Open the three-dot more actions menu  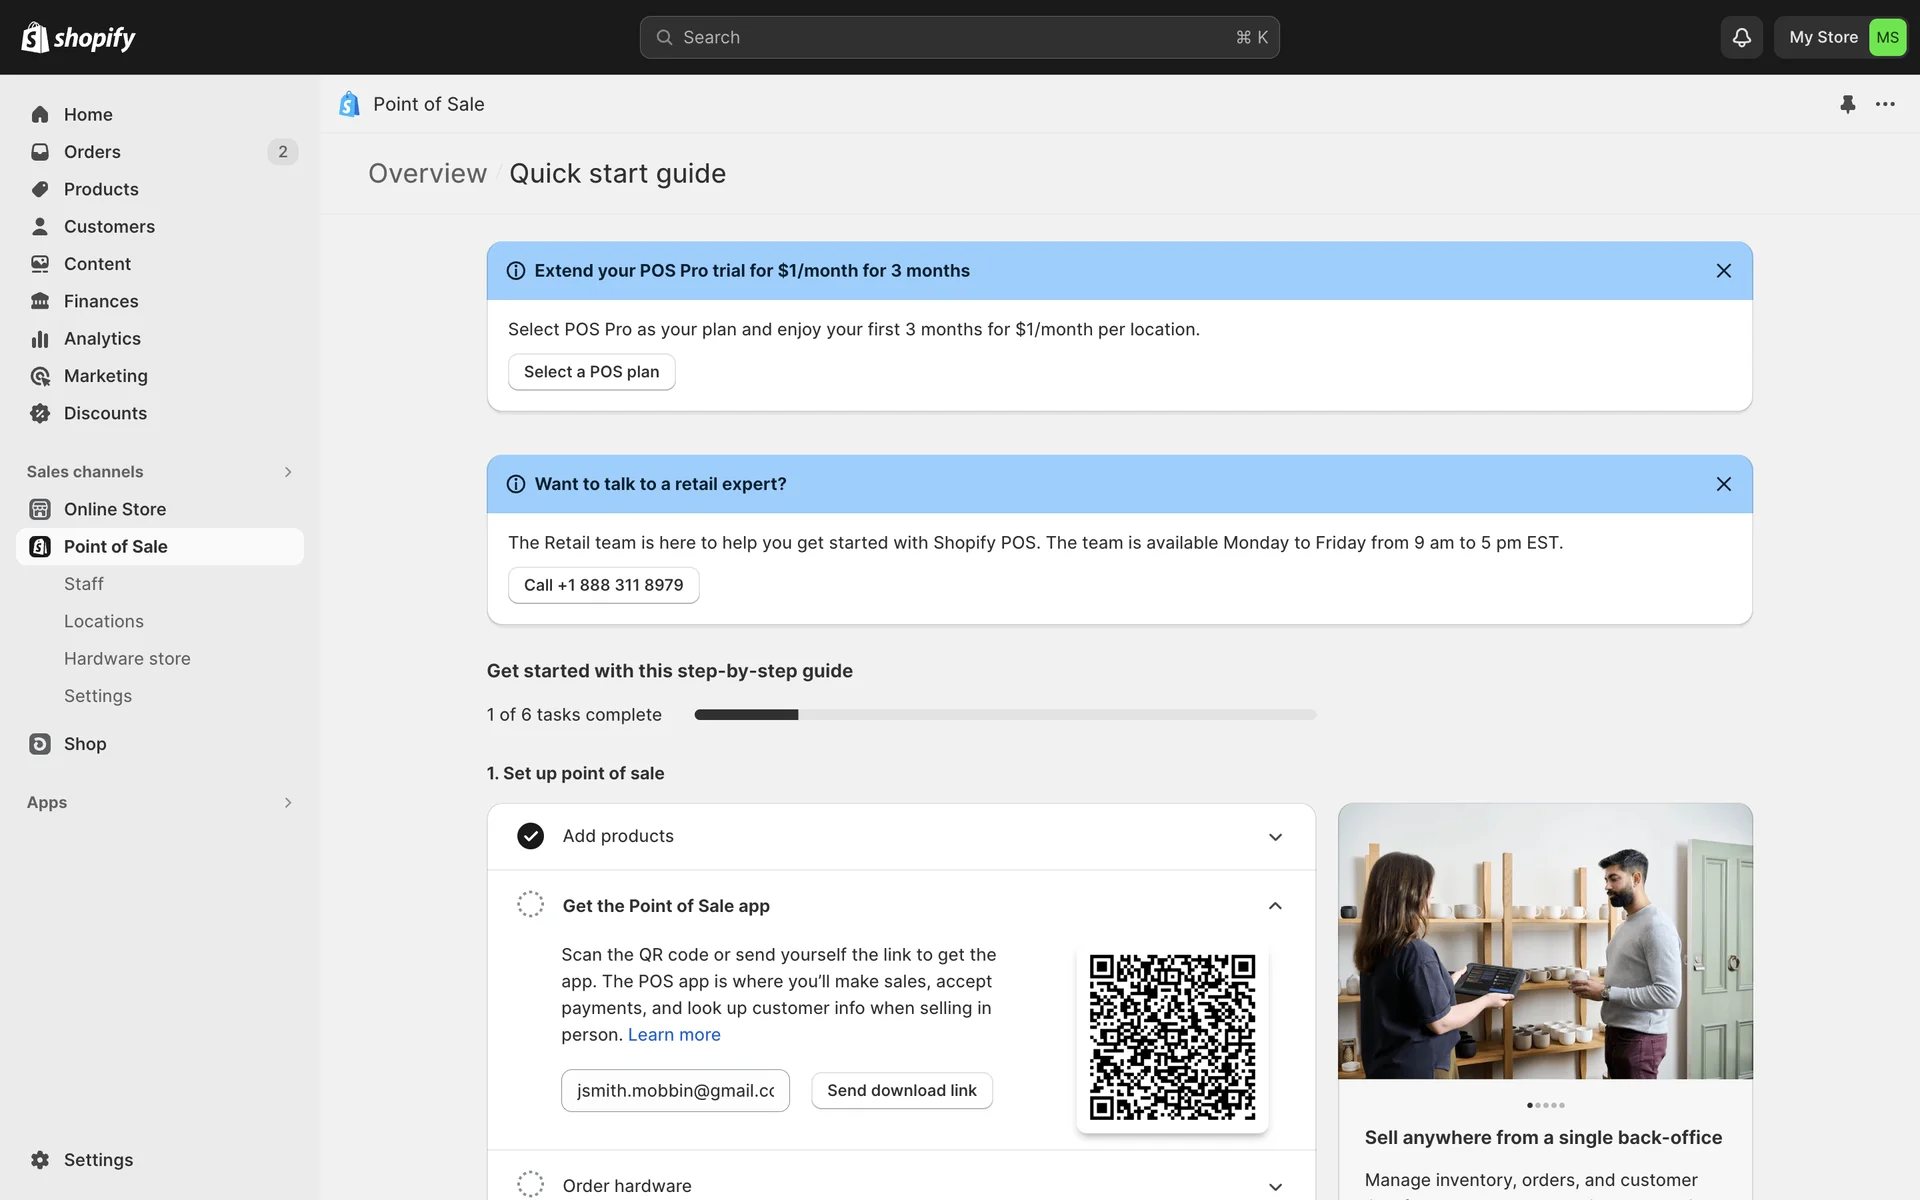pos(1885,104)
